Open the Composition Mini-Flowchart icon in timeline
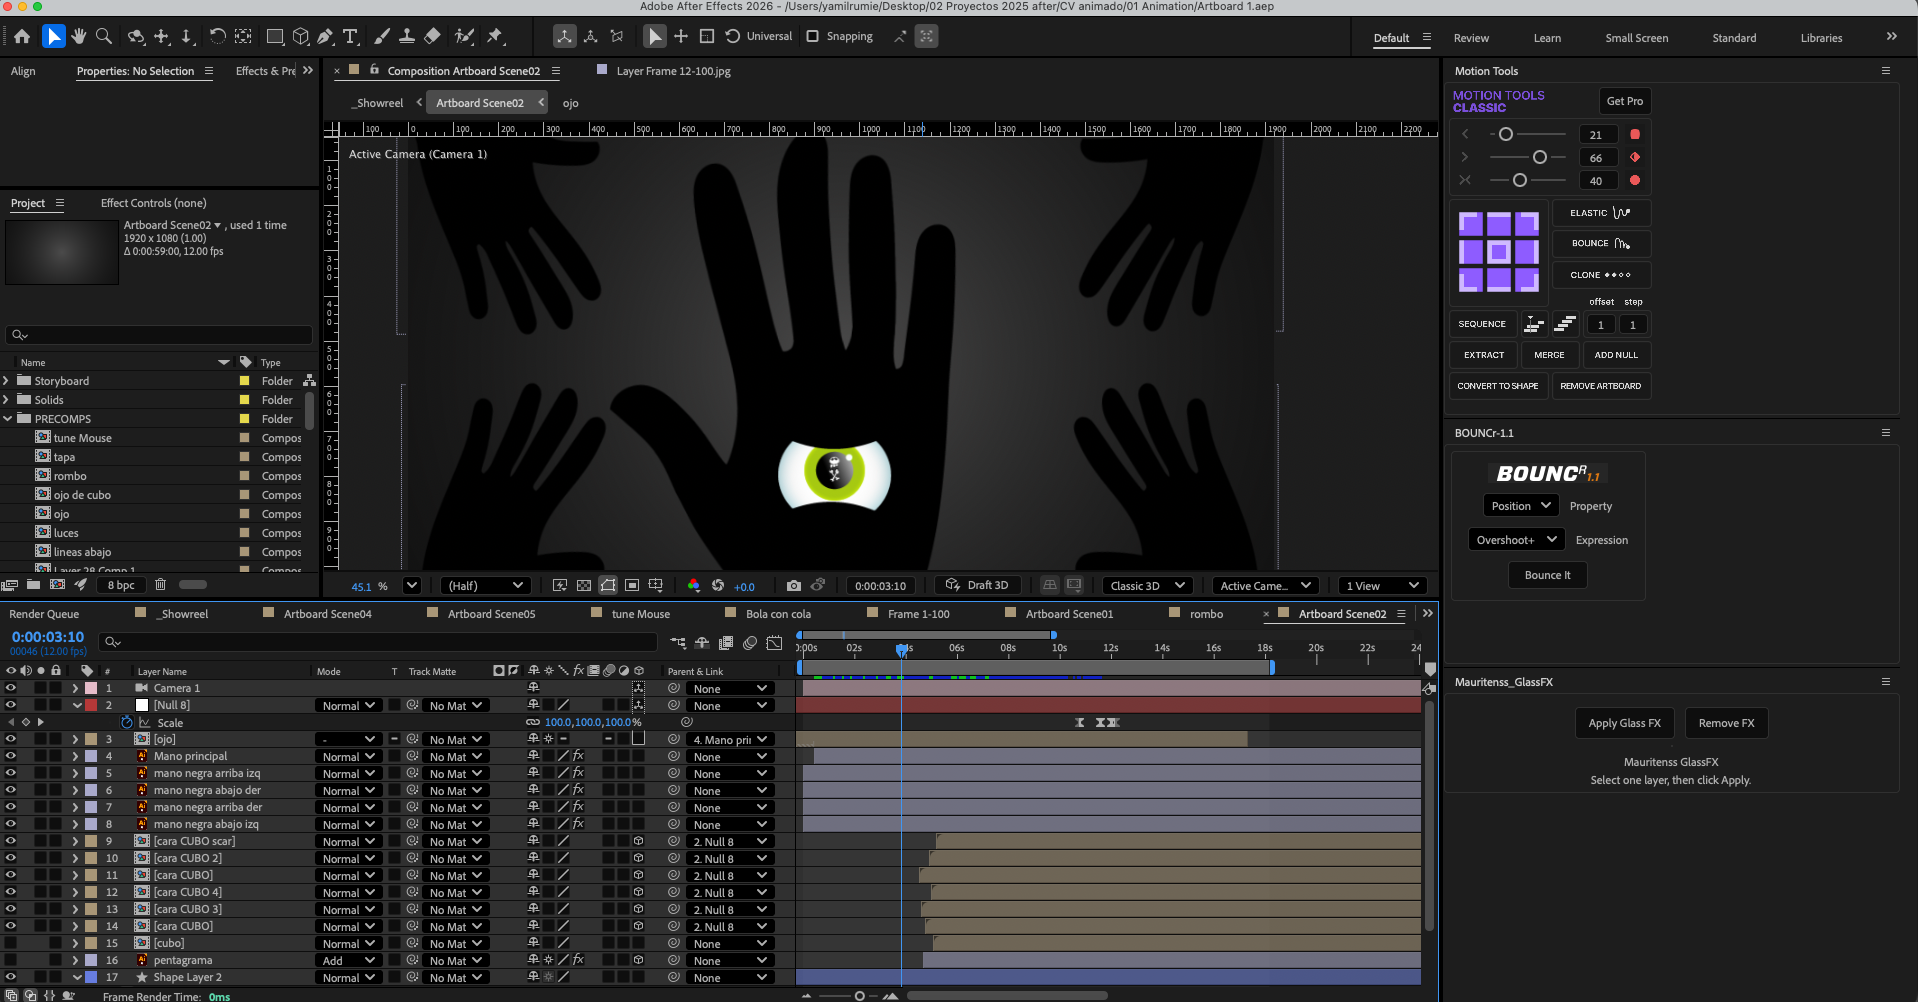The image size is (1918, 1002). click(x=678, y=643)
